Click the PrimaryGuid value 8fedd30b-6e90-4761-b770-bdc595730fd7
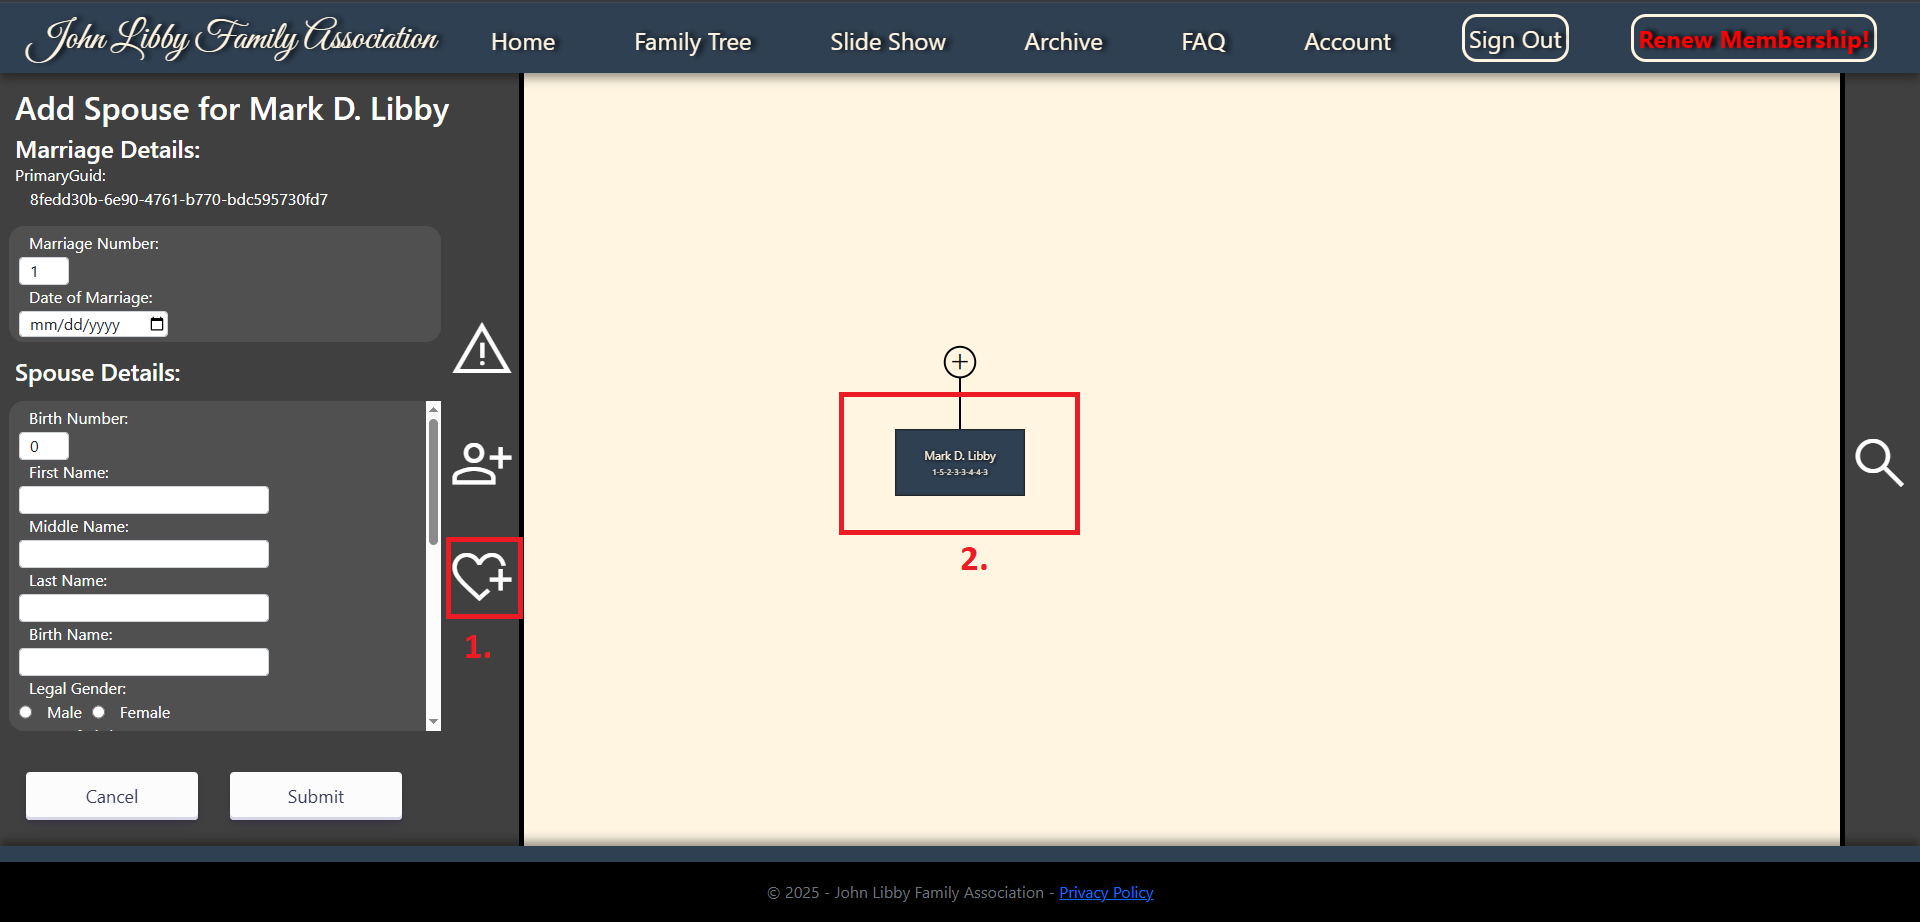The width and height of the screenshot is (1920, 922). 179,199
